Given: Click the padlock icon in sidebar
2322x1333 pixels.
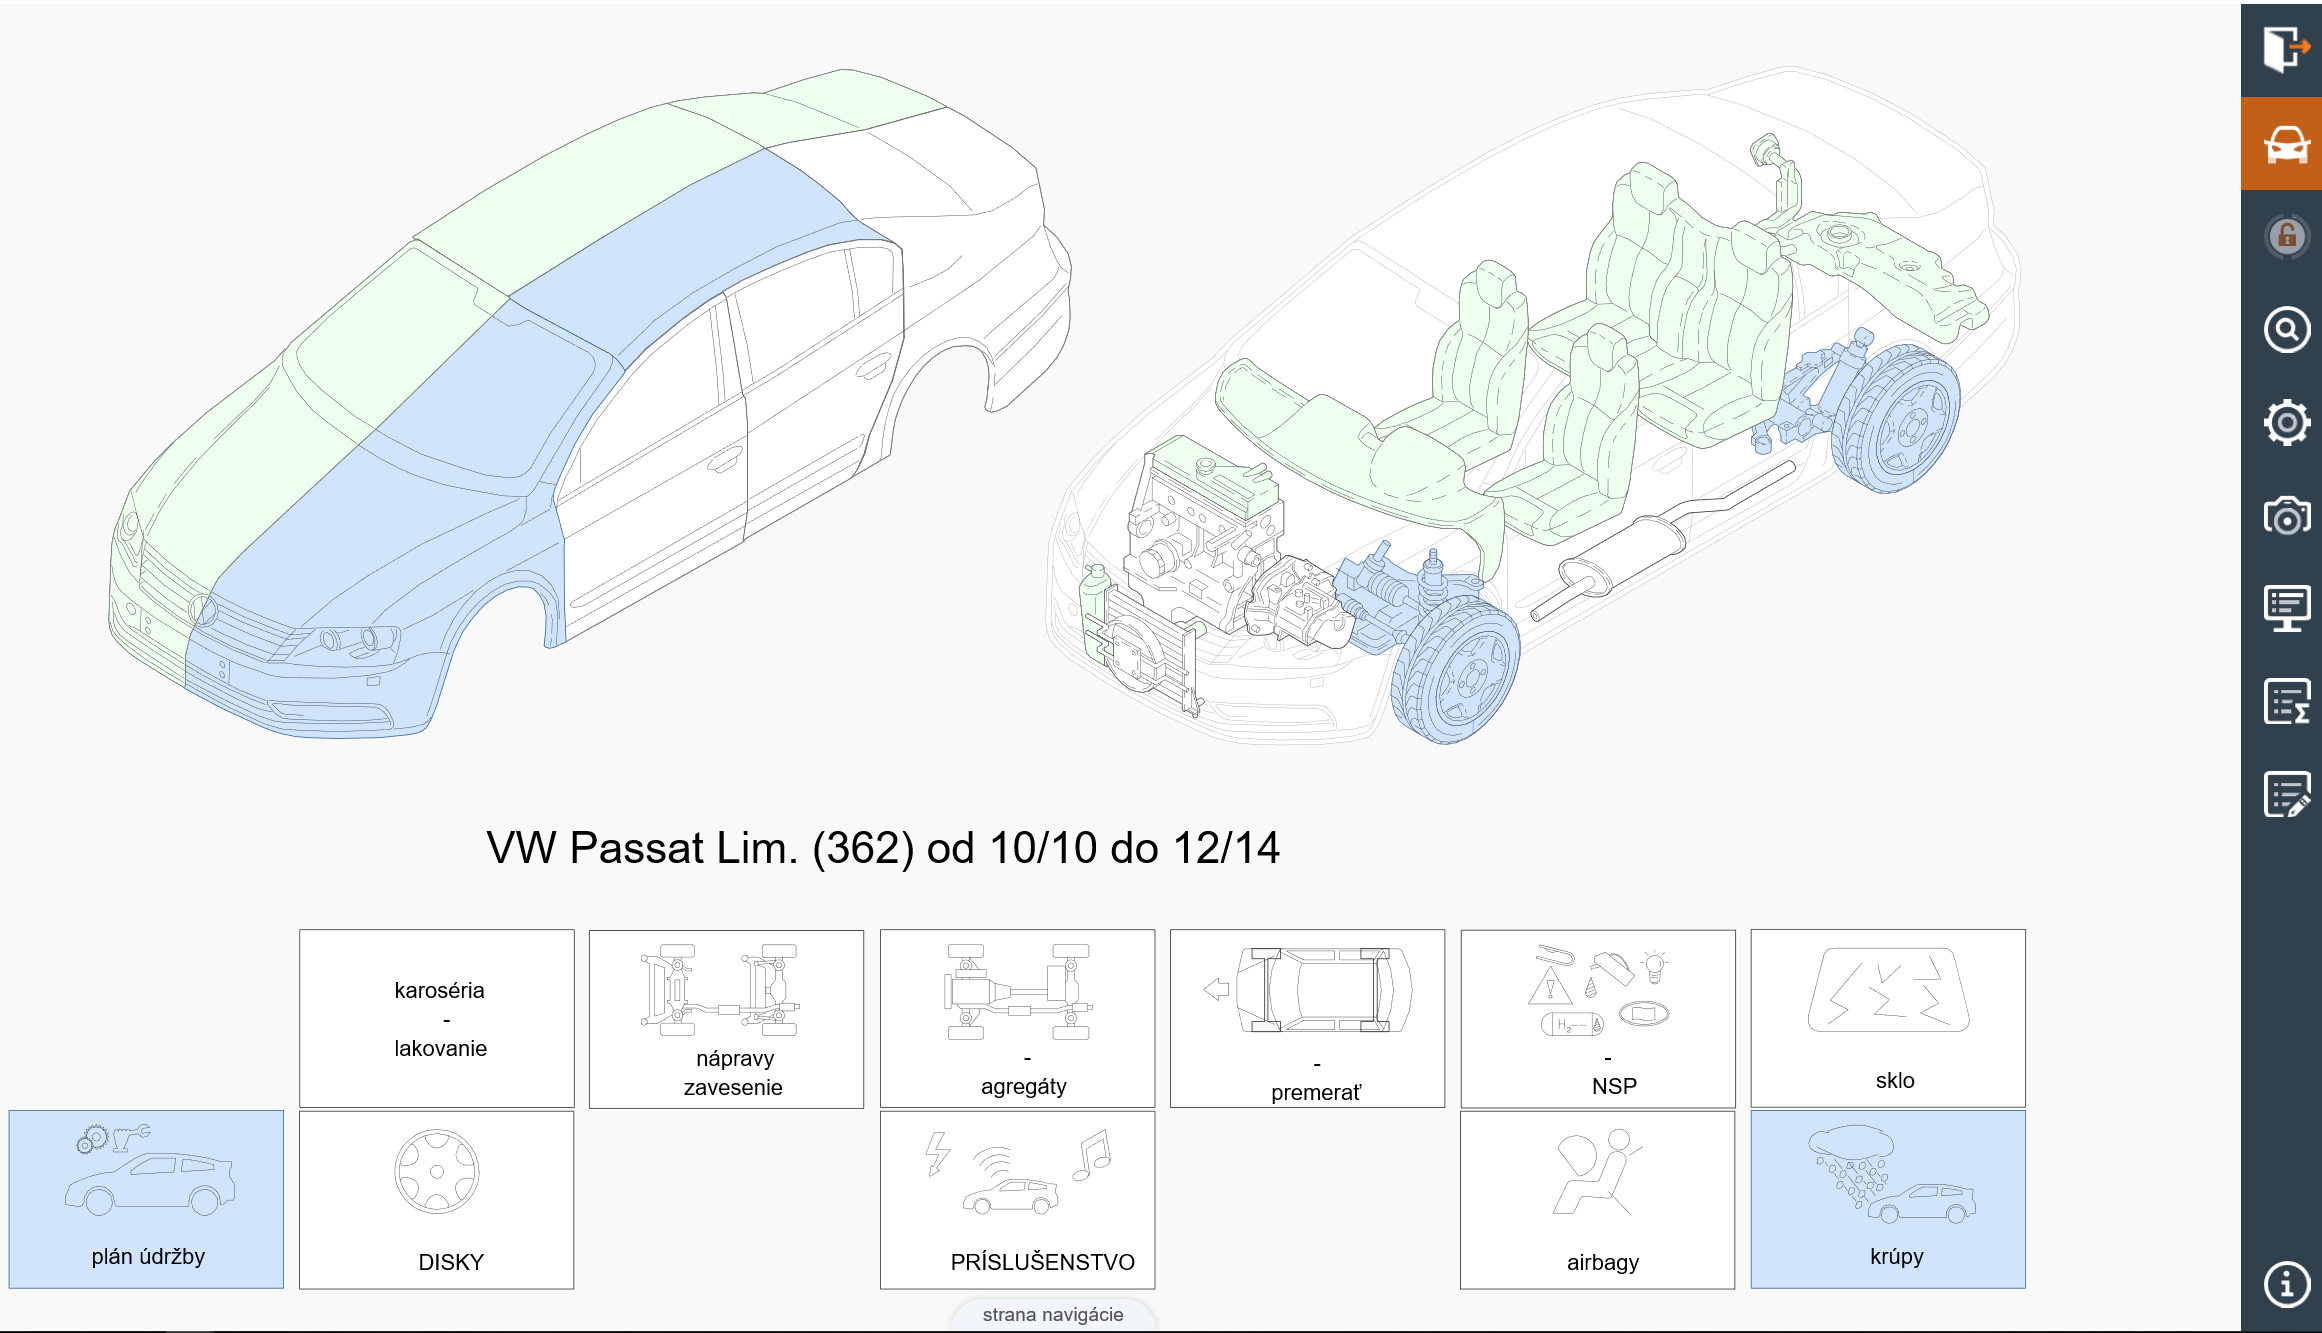Looking at the screenshot, I should click(2285, 237).
